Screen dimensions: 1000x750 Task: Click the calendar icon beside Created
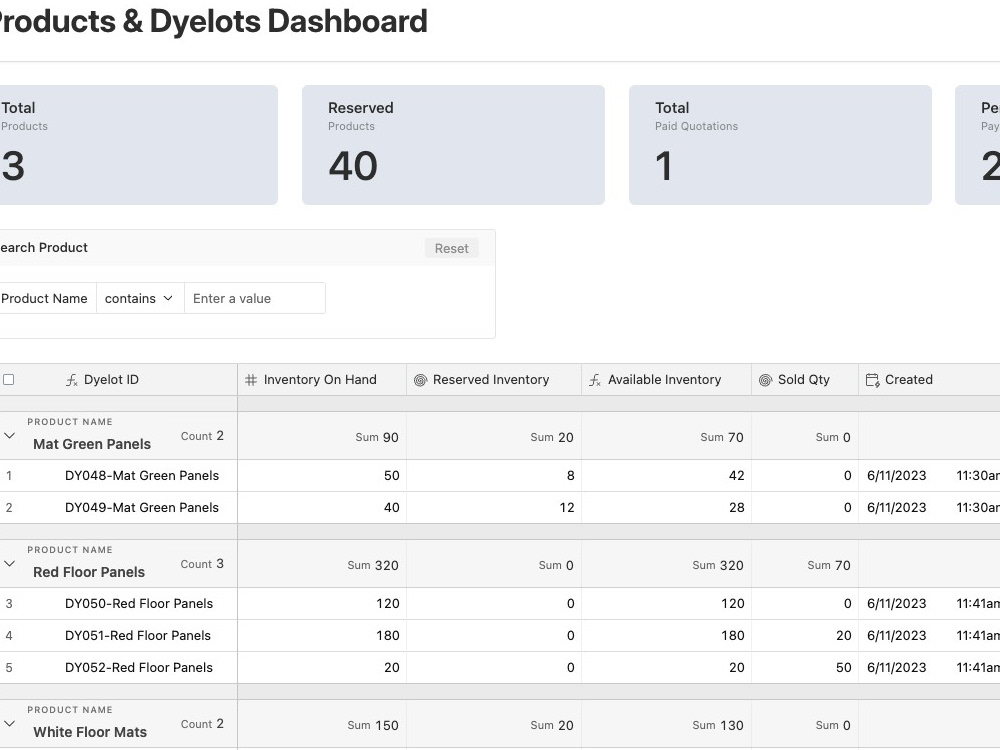click(x=872, y=380)
